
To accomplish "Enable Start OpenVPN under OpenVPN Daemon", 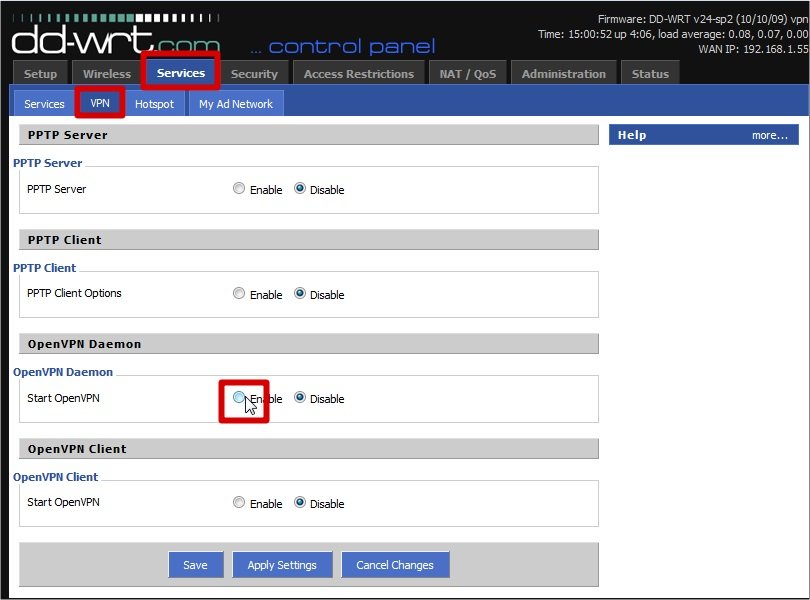I will point(239,398).
